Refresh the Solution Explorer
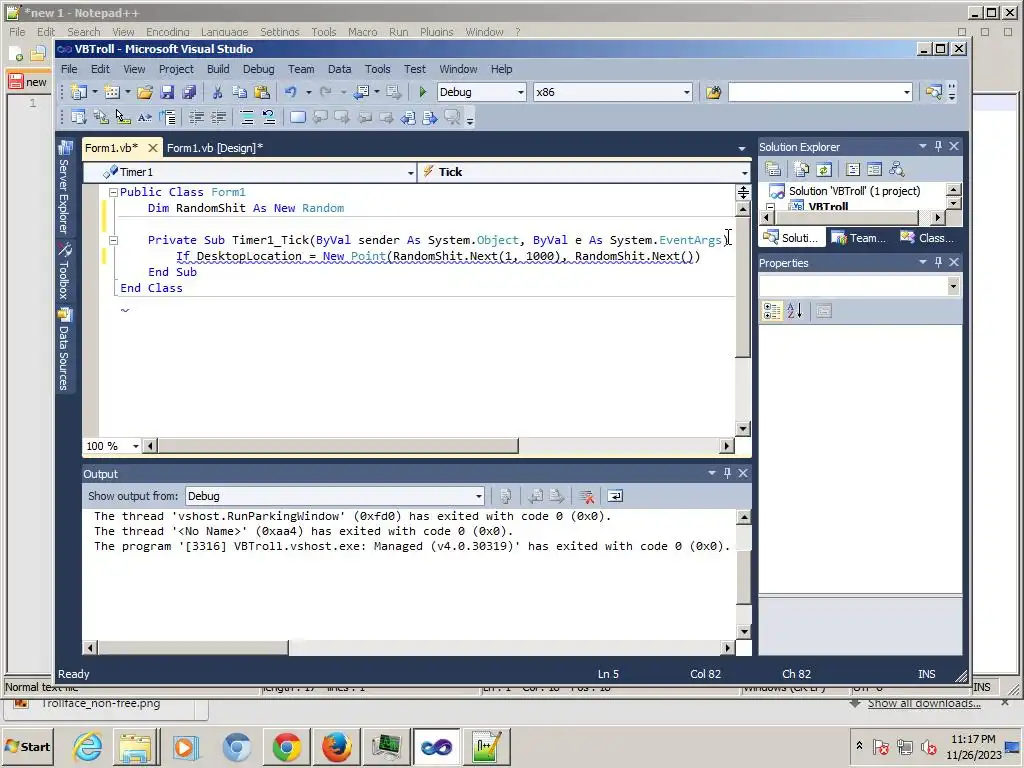Viewport: 1024px width, 768px height. [824, 169]
